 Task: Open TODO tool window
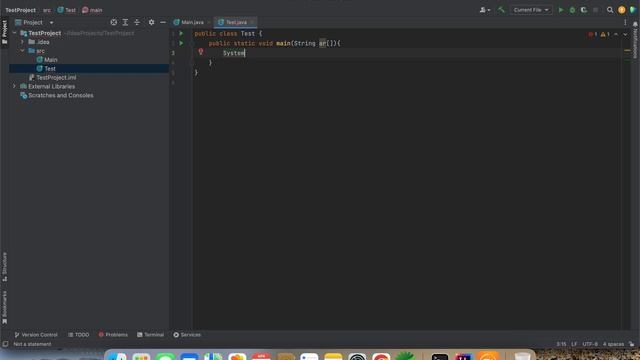point(78,335)
